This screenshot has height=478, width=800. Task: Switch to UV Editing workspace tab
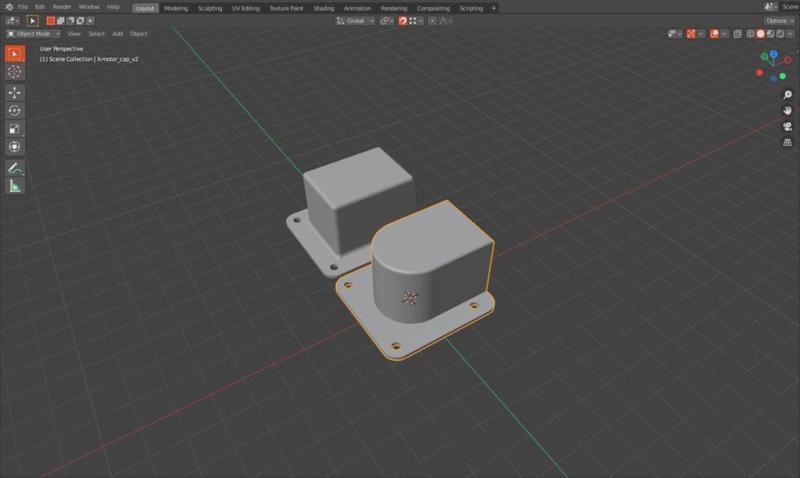[x=245, y=8]
